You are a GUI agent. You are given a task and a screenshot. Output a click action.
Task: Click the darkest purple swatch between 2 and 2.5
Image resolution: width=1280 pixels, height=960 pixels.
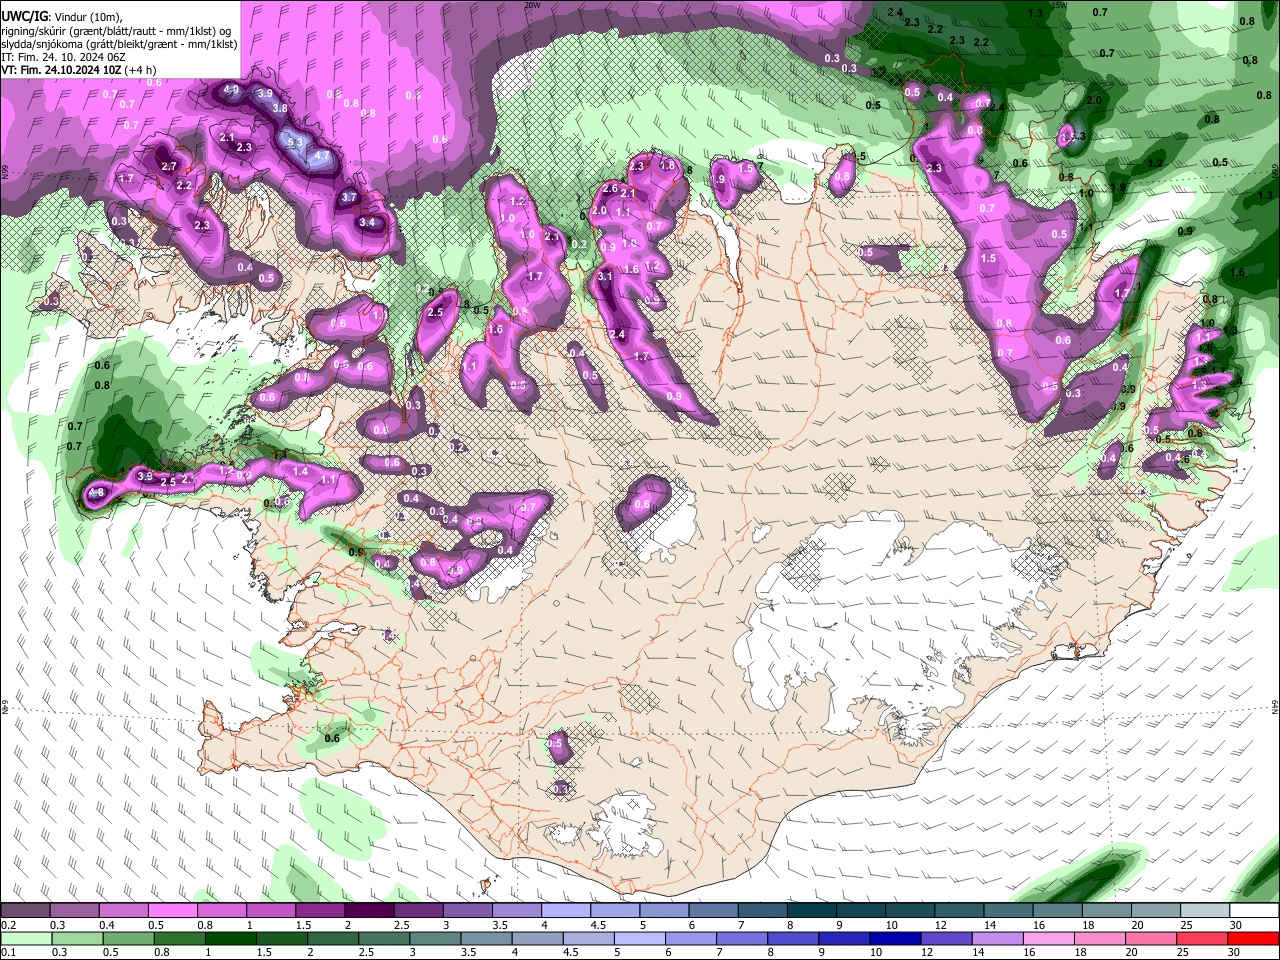[370, 911]
